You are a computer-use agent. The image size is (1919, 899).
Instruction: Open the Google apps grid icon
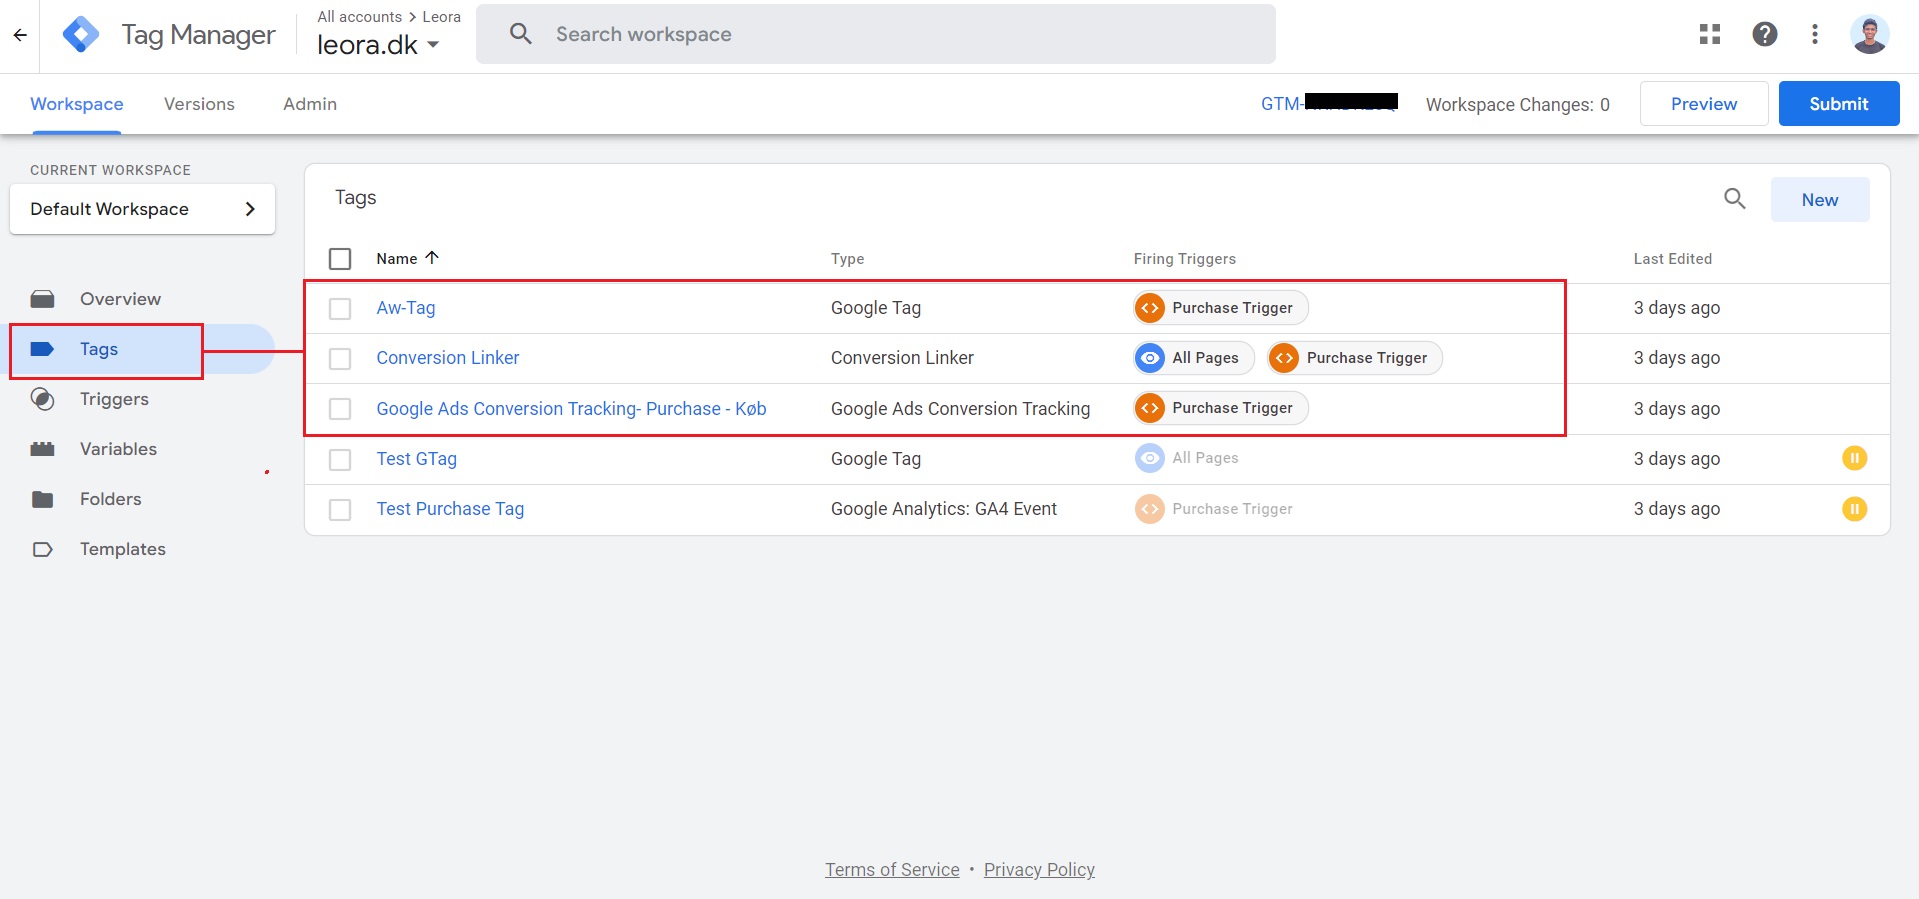click(1710, 35)
